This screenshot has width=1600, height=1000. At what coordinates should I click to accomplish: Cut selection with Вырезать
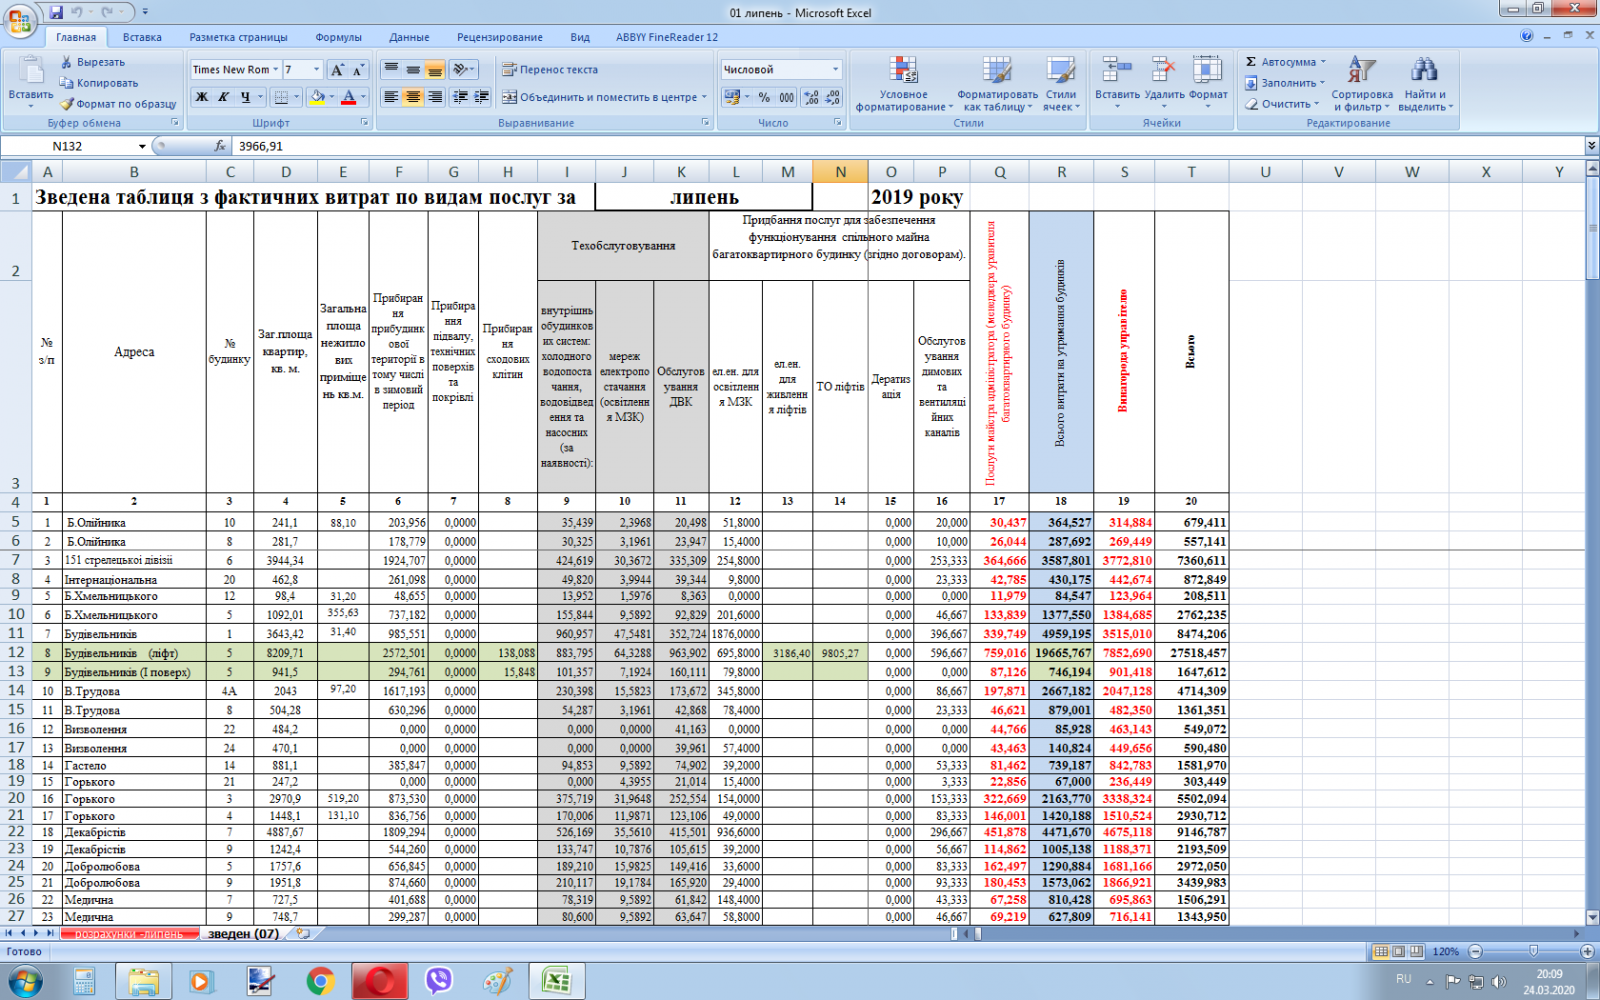click(x=93, y=62)
